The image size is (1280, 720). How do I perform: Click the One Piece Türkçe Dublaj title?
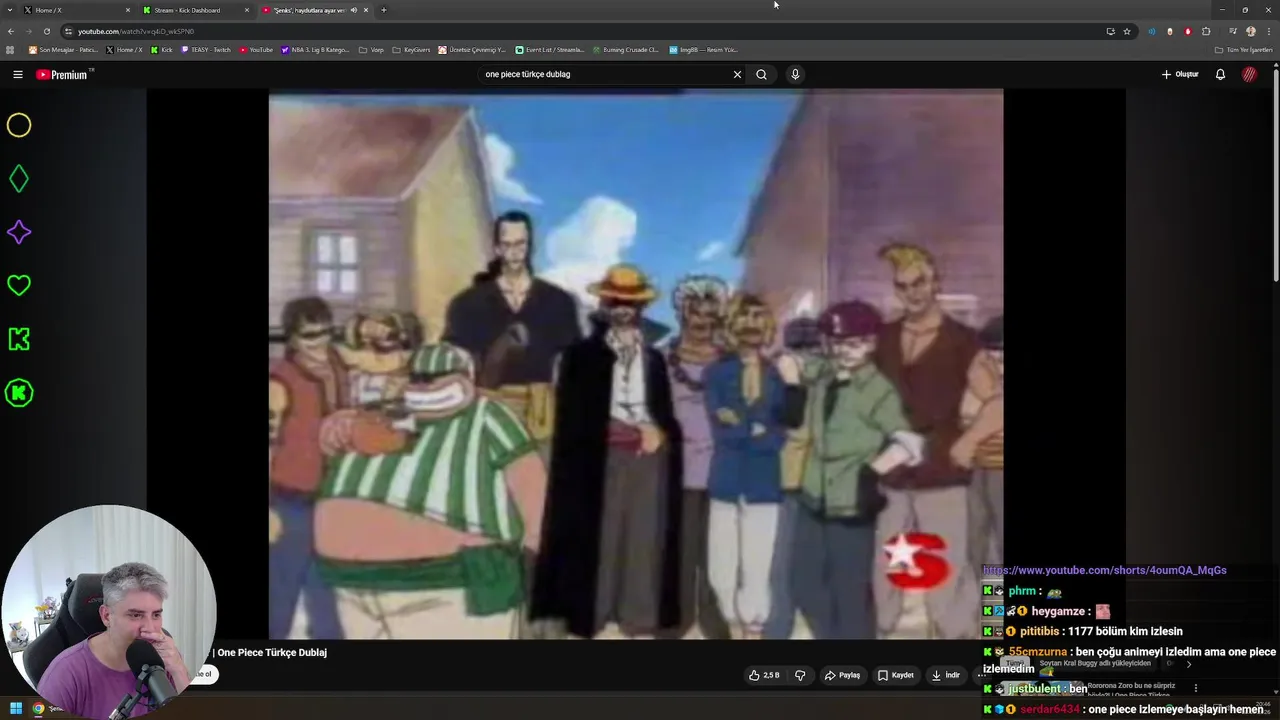[x=272, y=652]
